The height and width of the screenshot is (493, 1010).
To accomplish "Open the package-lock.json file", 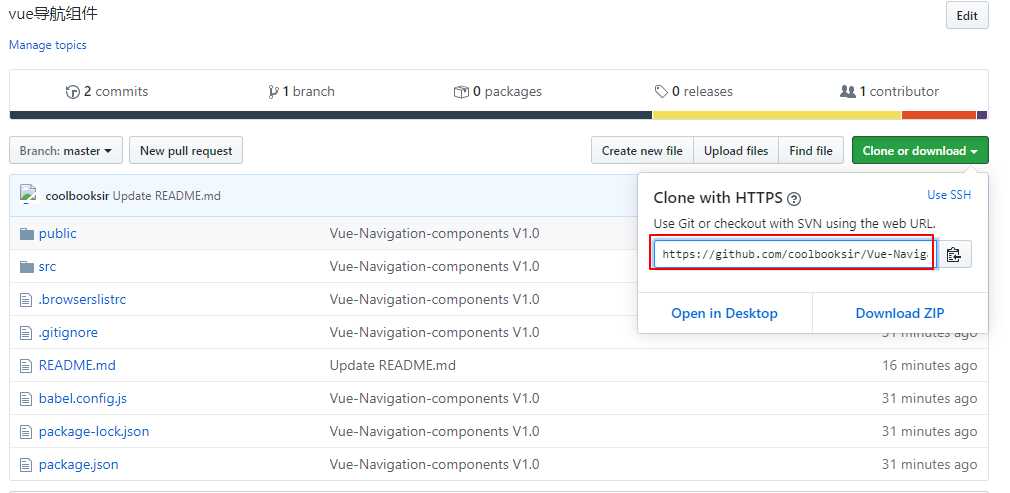I will [x=94, y=432].
